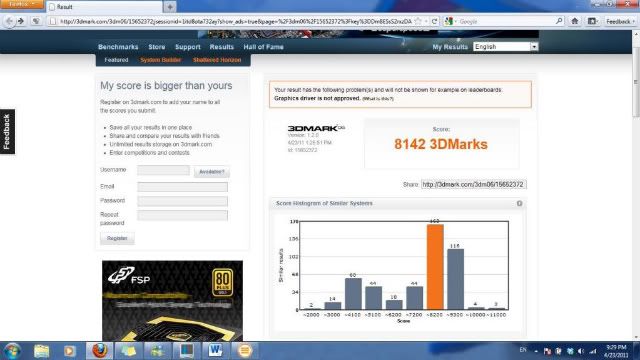Click the histogram panel info icon

point(519,203)
